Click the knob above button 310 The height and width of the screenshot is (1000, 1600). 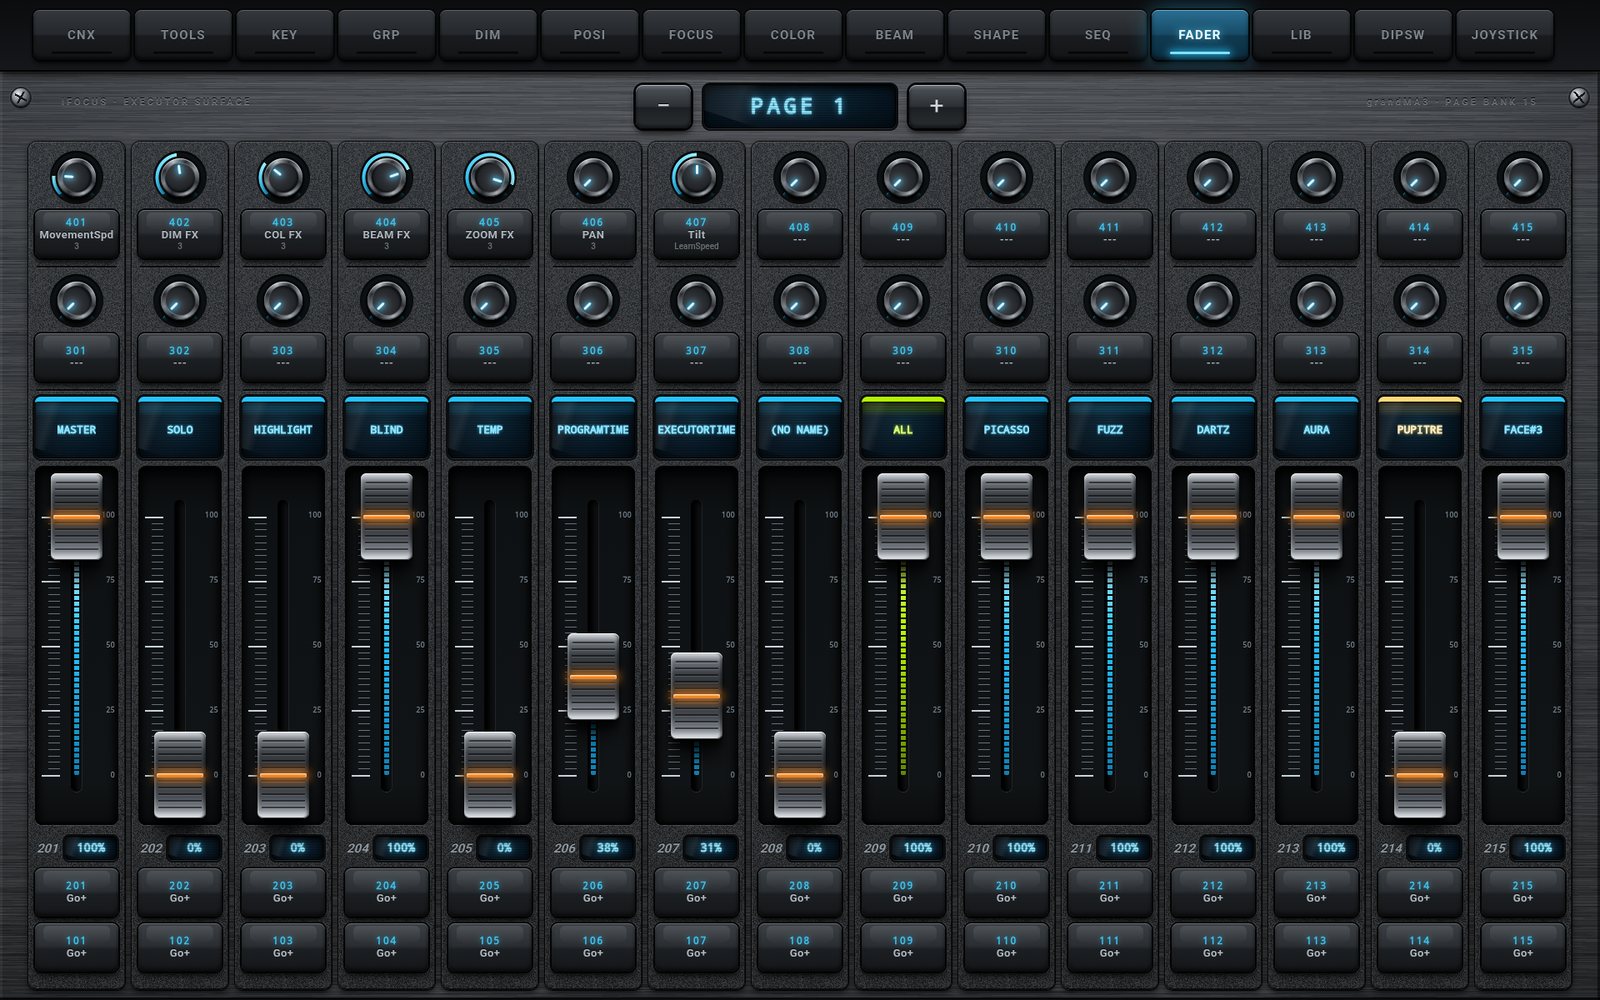1006,301
